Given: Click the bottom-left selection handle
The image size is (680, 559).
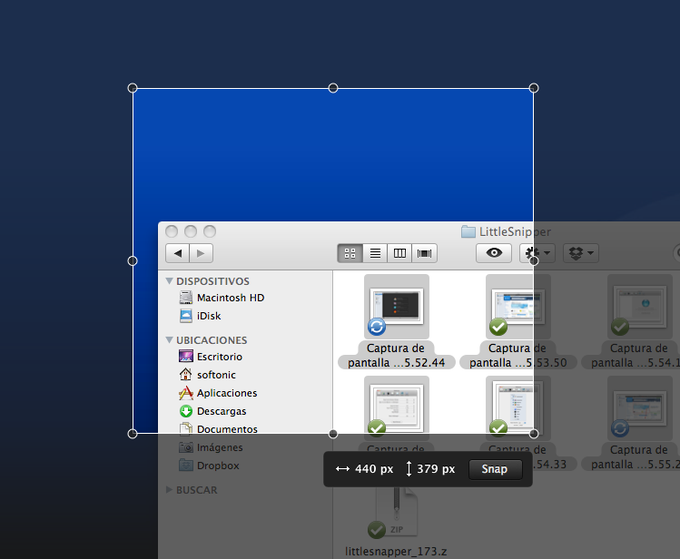Looking at the screenshot, I should click(x=132, y=434).
